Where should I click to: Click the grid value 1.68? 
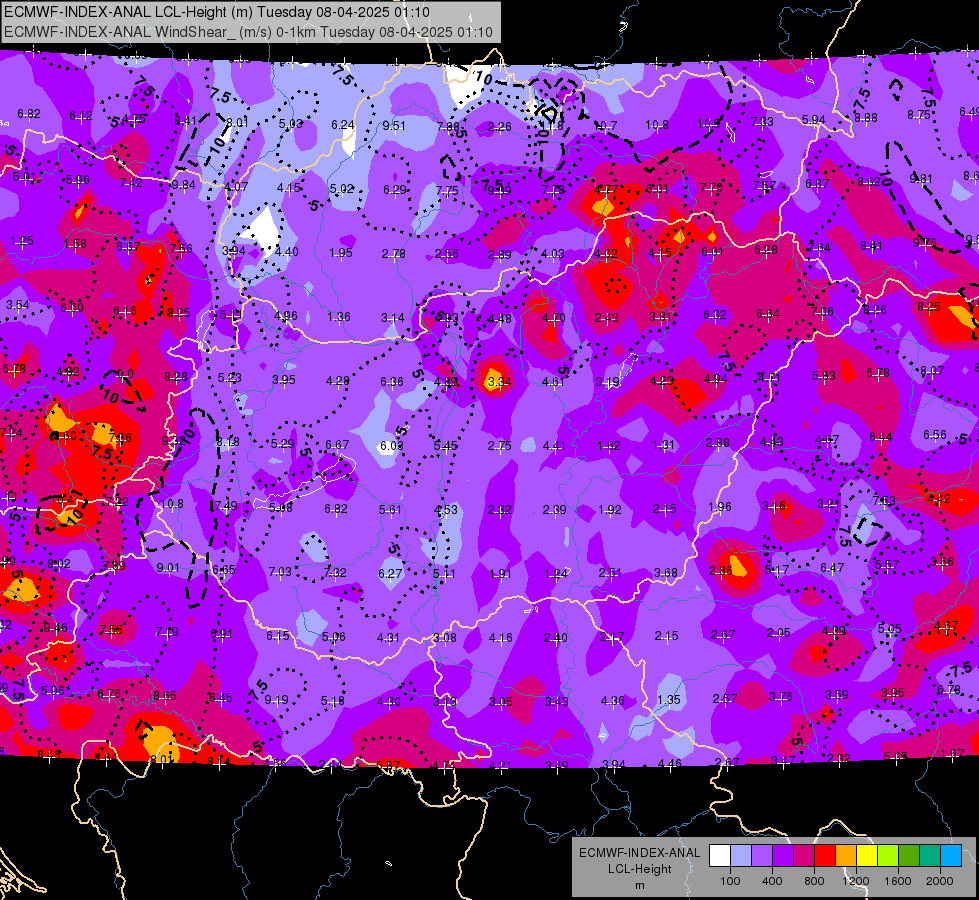[x=75, y=244]
